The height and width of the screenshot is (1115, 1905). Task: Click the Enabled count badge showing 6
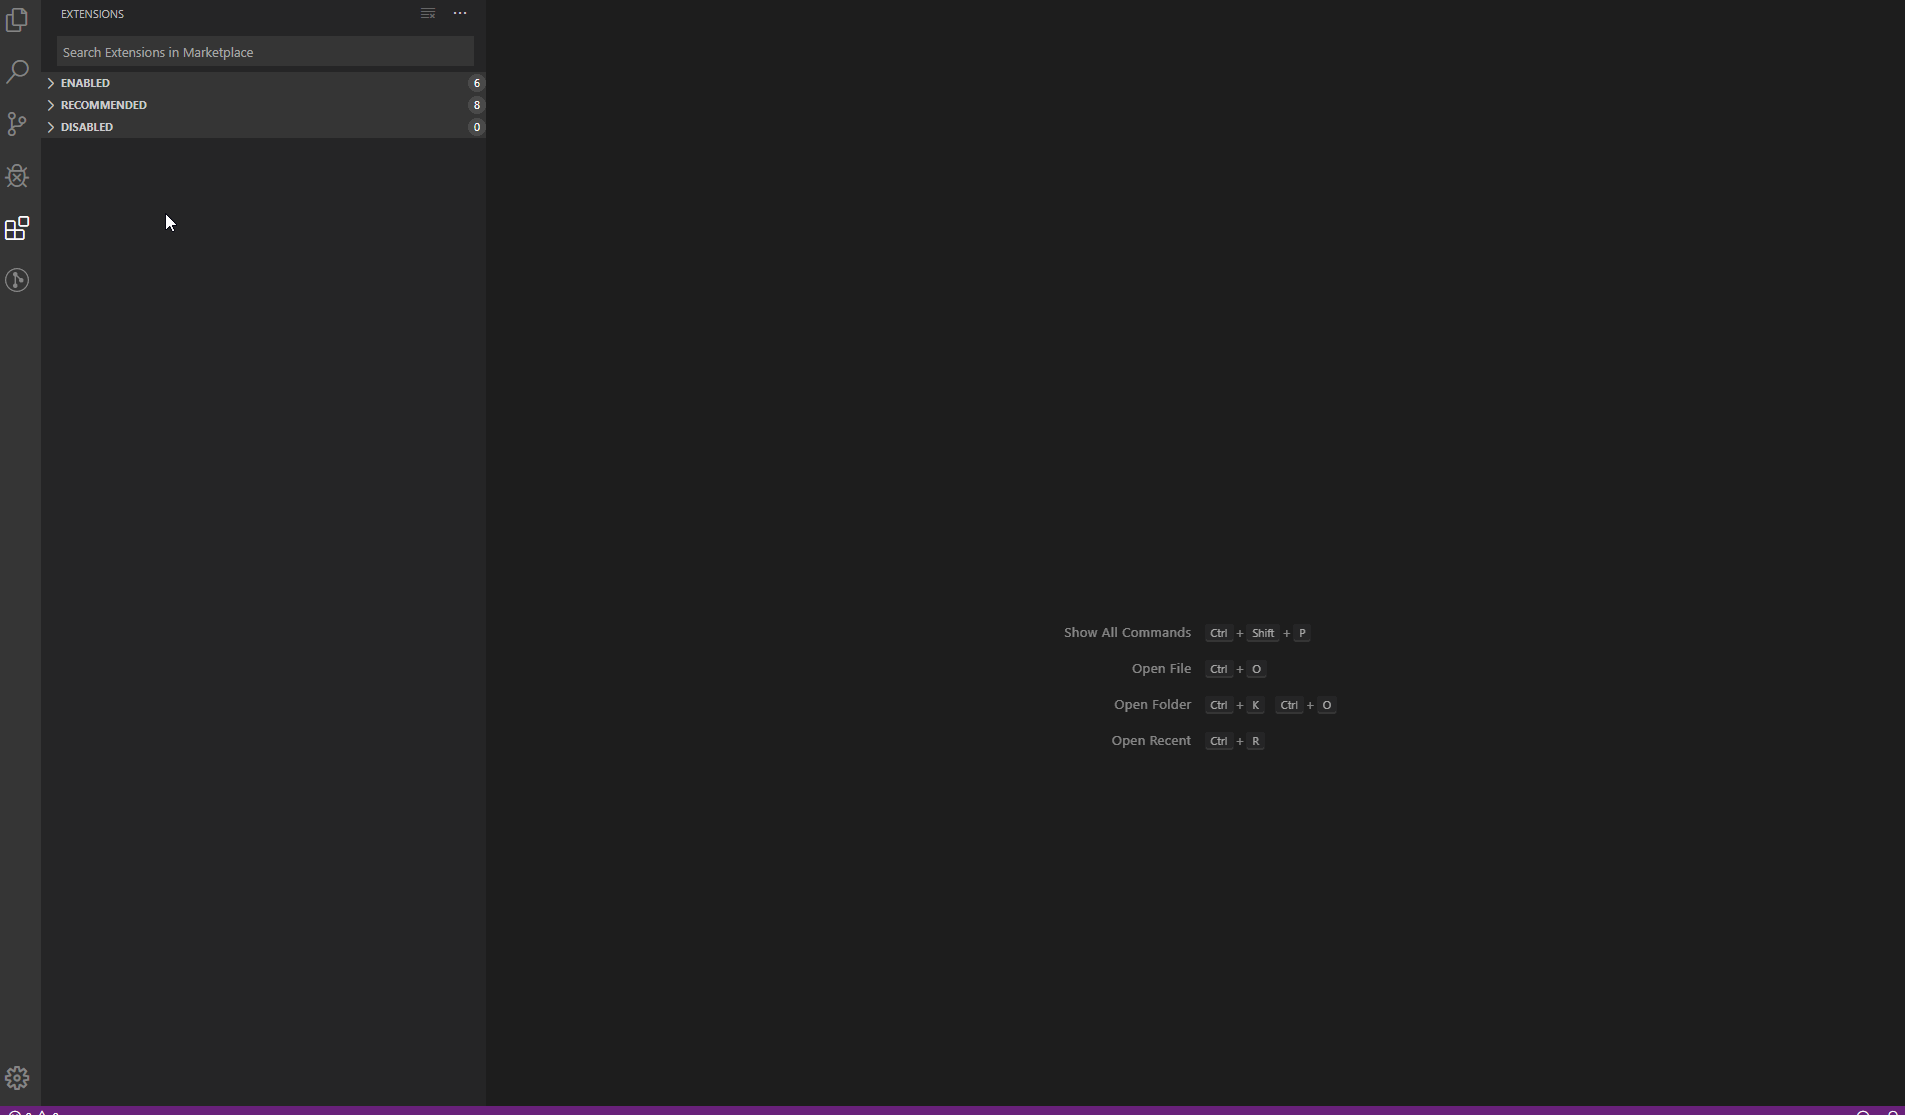pyautogui.click(x=477, y=83)
